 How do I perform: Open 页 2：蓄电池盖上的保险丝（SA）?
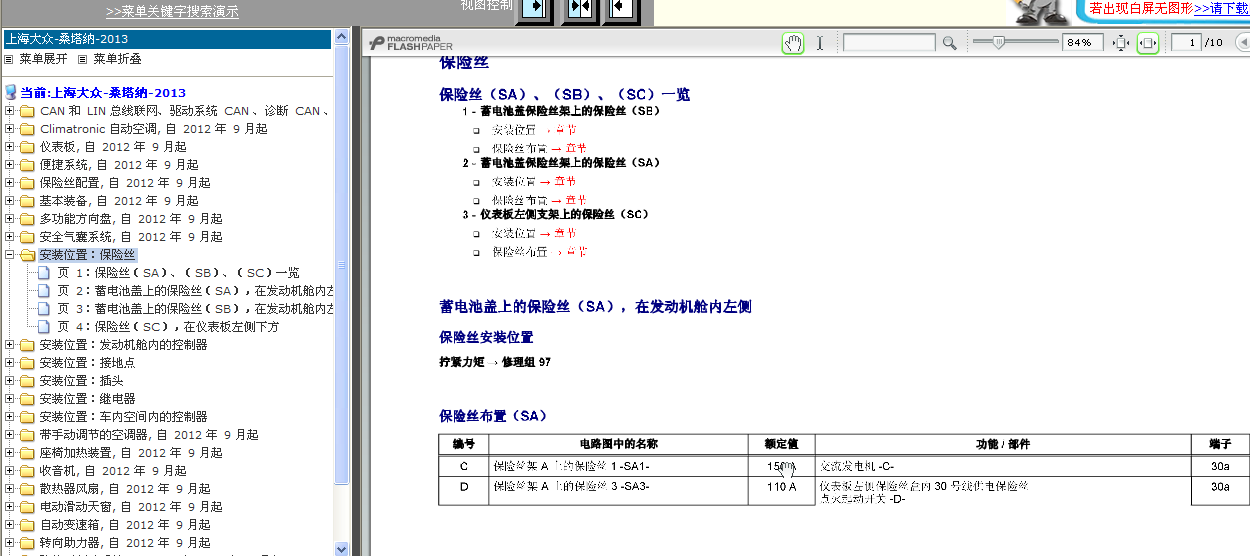[x=195, y=291]
